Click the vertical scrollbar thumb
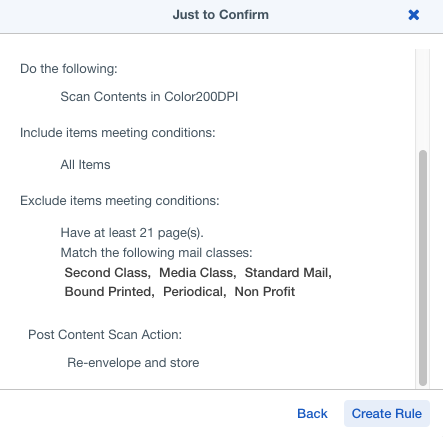The image size is (443, 437). pos(423,268)
